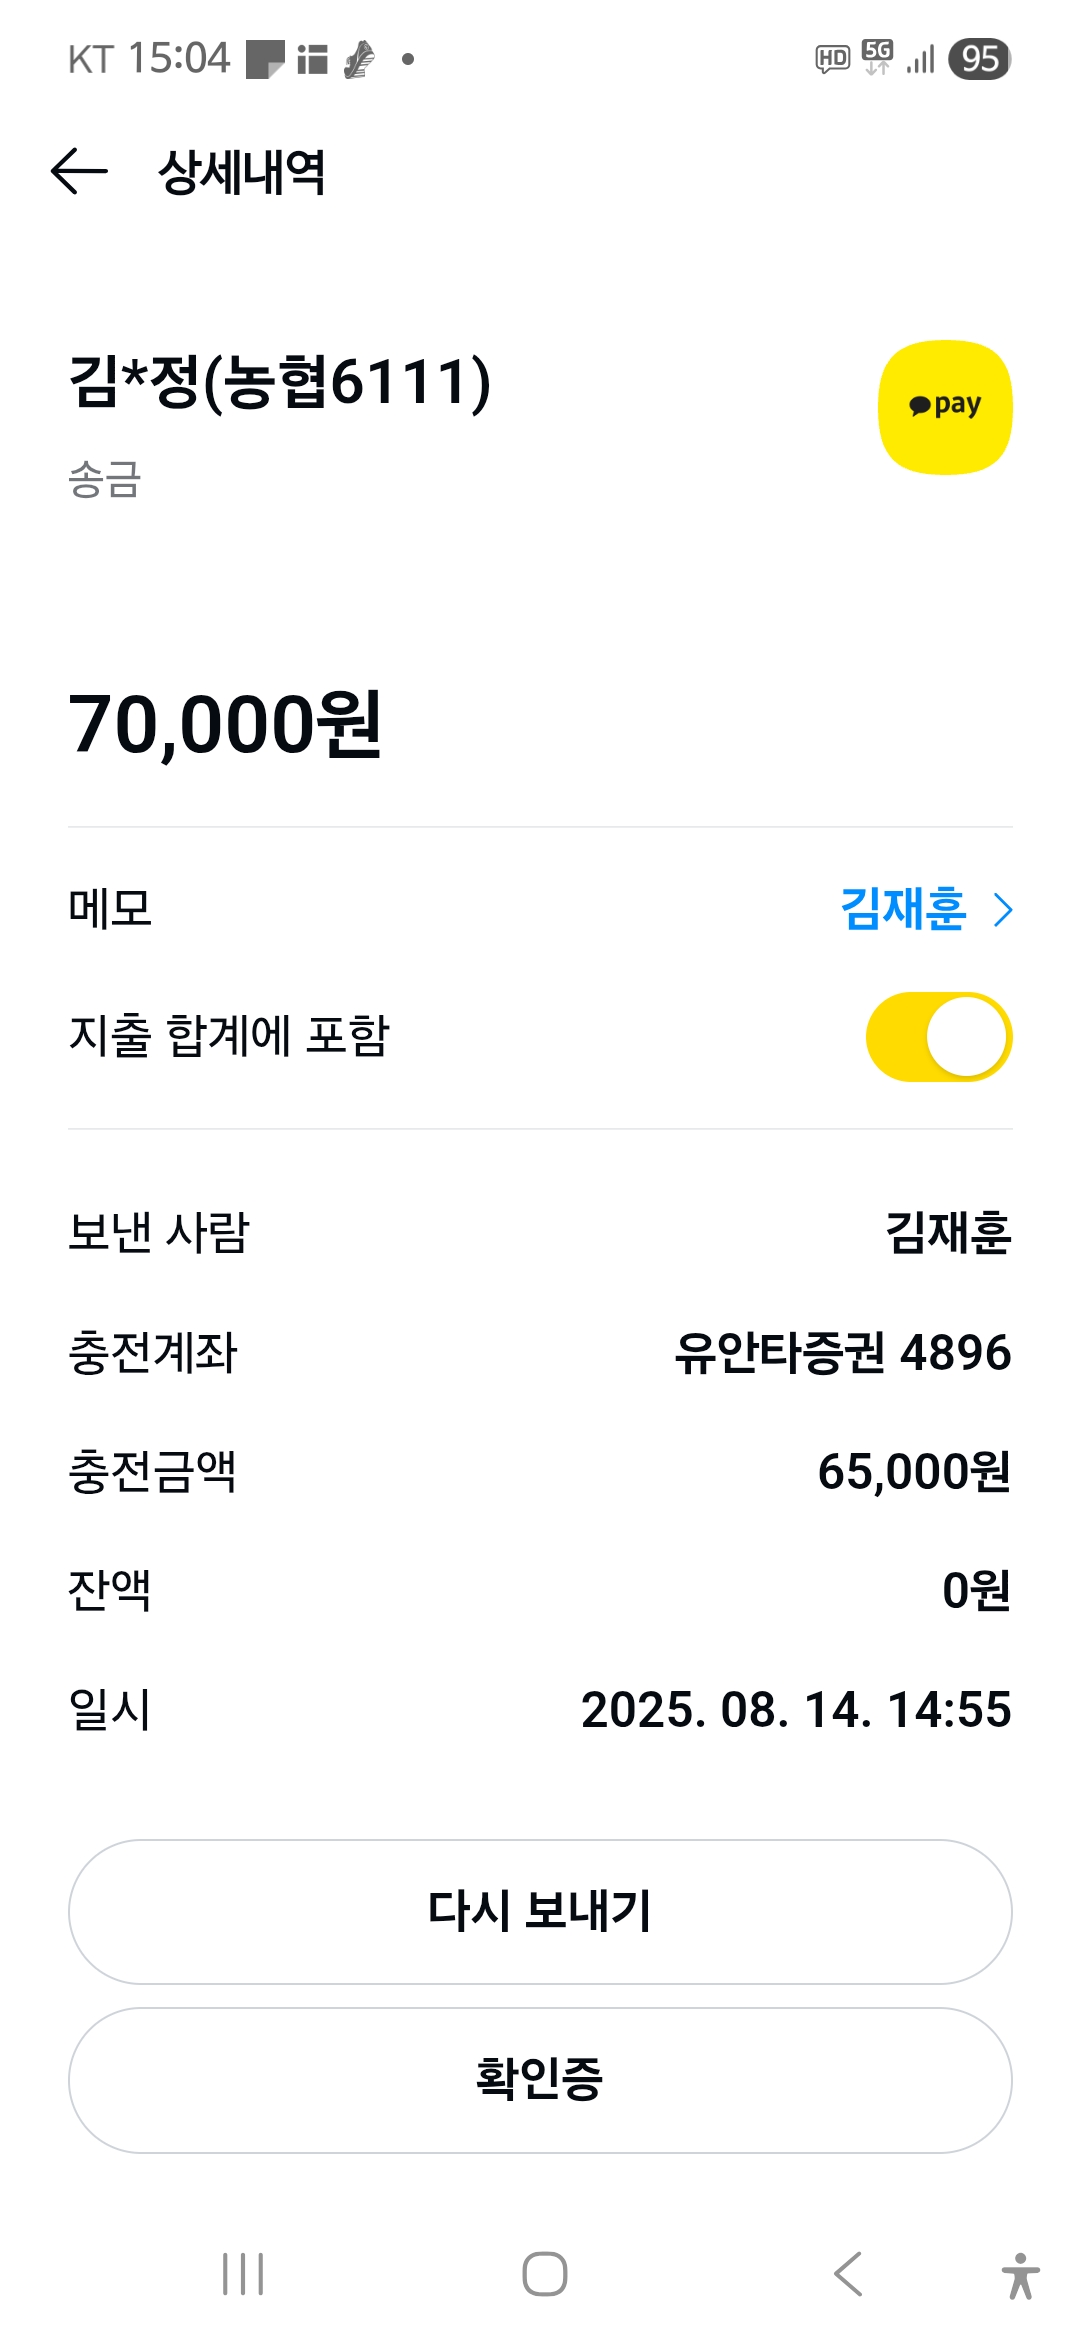Tap the 5G signal status icon
The width and height of the screenshot is (1080, 2340).
click(x=877, y=57)
